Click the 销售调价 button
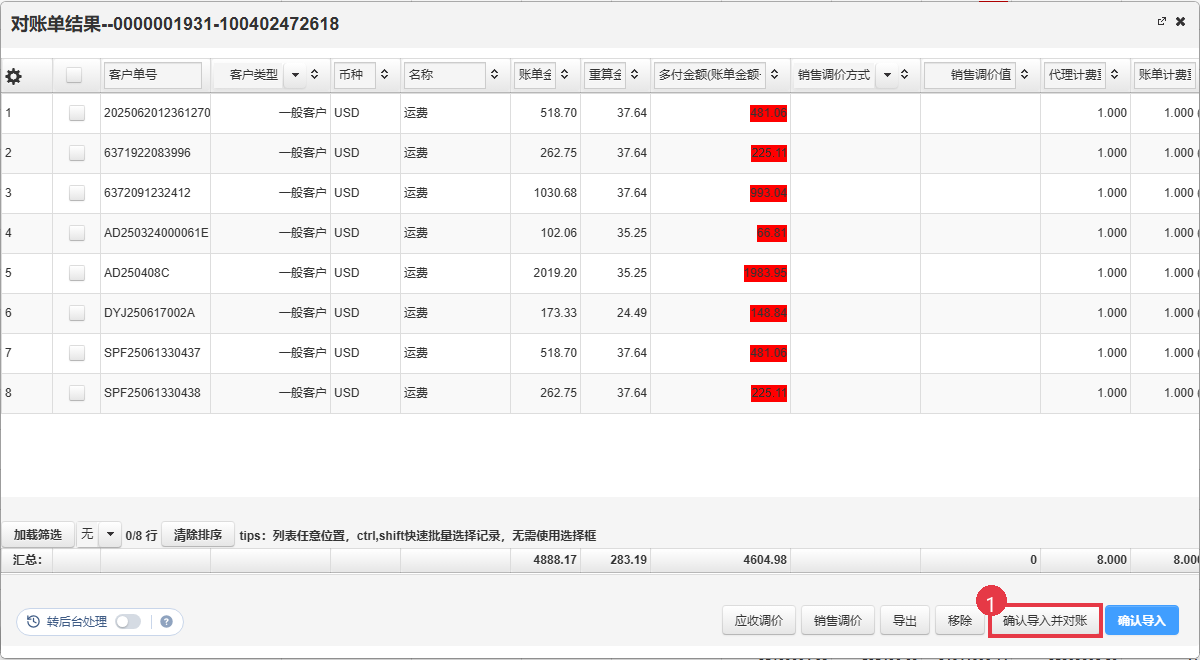 (838, 620)
